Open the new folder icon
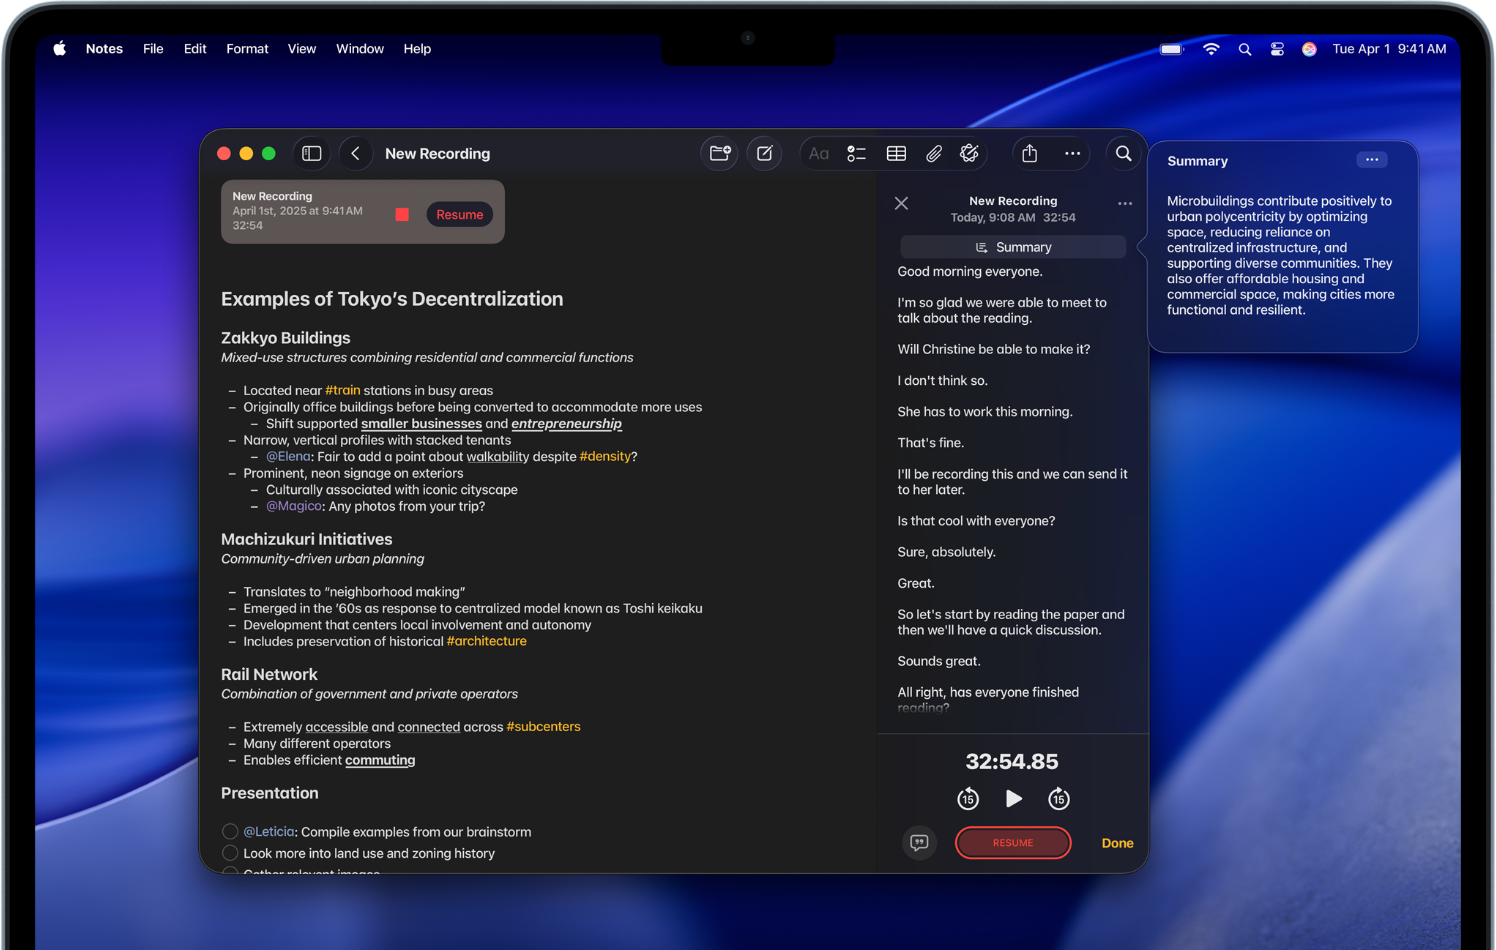 click(x=720, y=153)
